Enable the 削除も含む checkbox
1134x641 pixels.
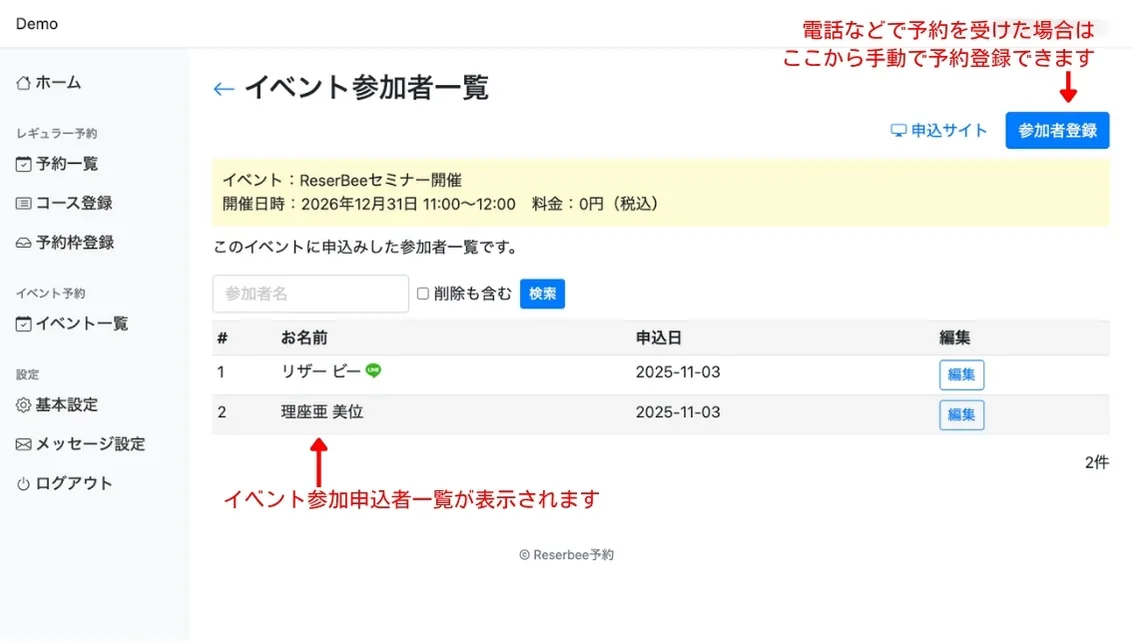pos(423,294)
